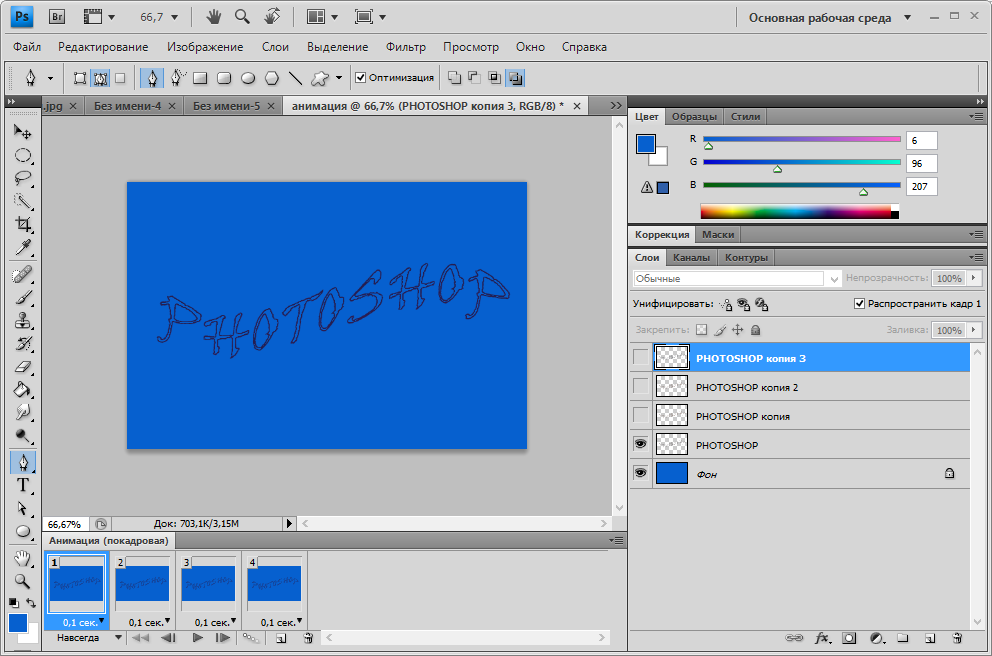Image resolution: width=992 pixels, height=656 pixels.
Task: Select the Ellipse shape tool in toolbox
Action: [x=23, y=531]
